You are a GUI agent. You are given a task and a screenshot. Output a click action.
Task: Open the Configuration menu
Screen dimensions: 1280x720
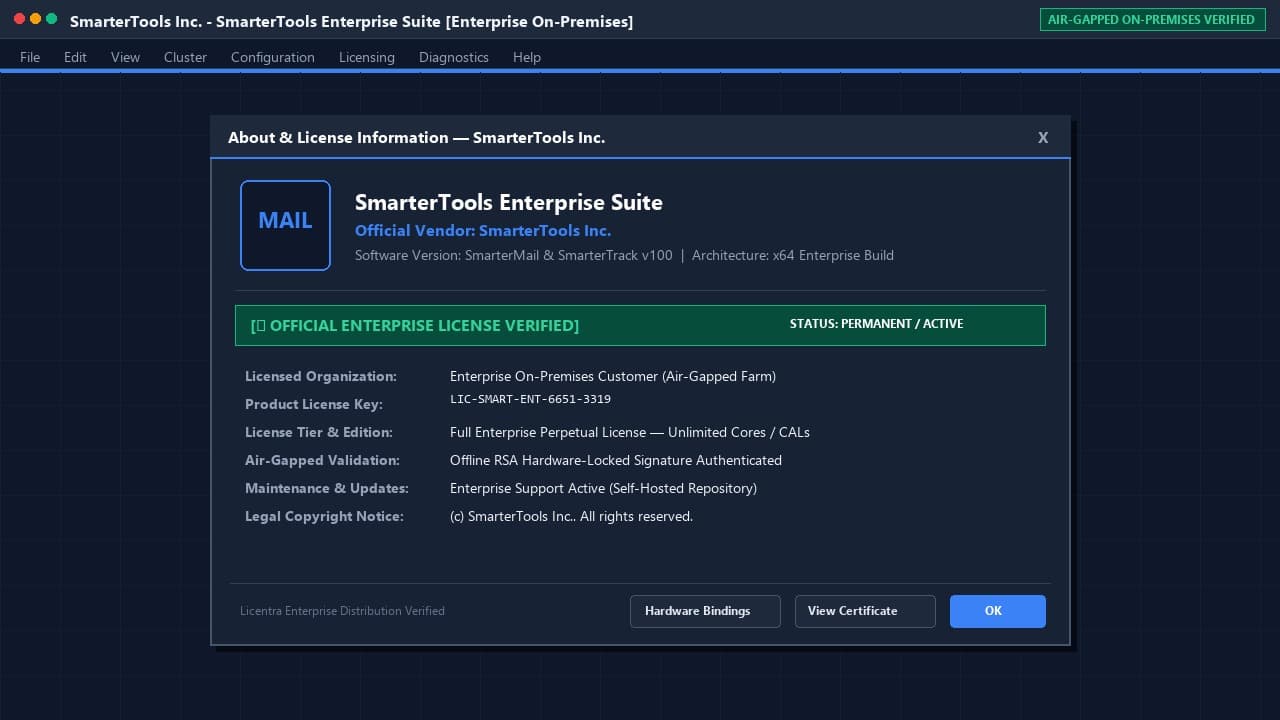pyautogui.click(x=273, y=57)
